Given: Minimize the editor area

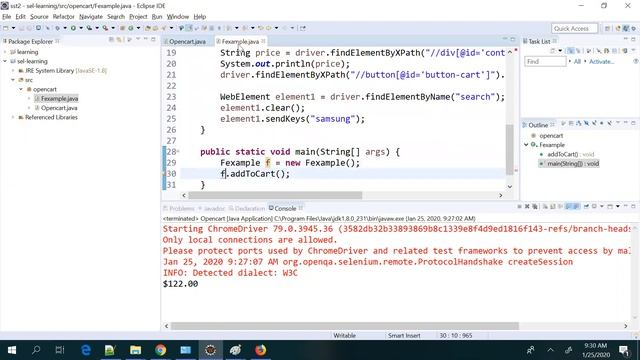Looking at the screenshot, I should 505,39.
